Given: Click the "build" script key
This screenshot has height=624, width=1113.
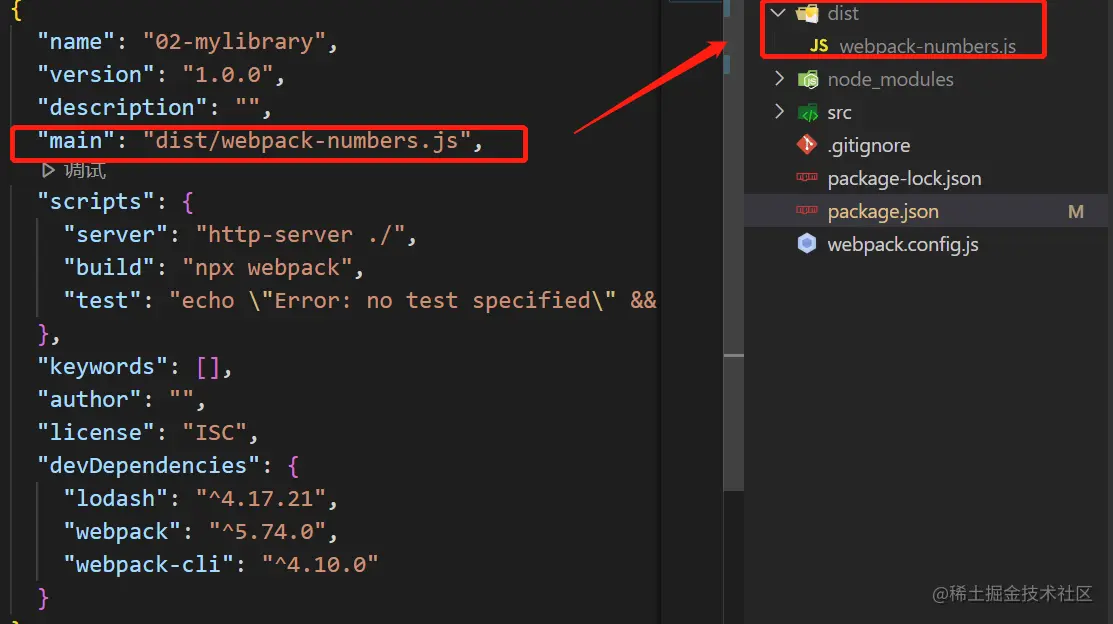Looking at the screenshot, I should coord(109,267).
